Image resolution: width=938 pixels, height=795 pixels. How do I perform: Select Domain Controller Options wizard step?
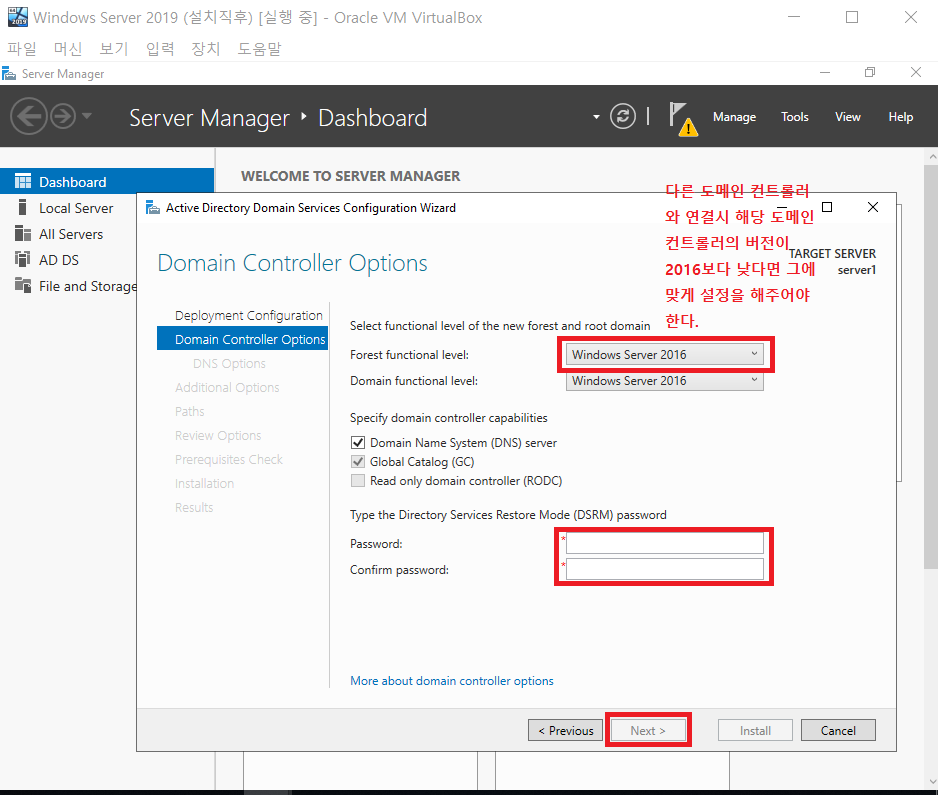(x=242, y=339)
